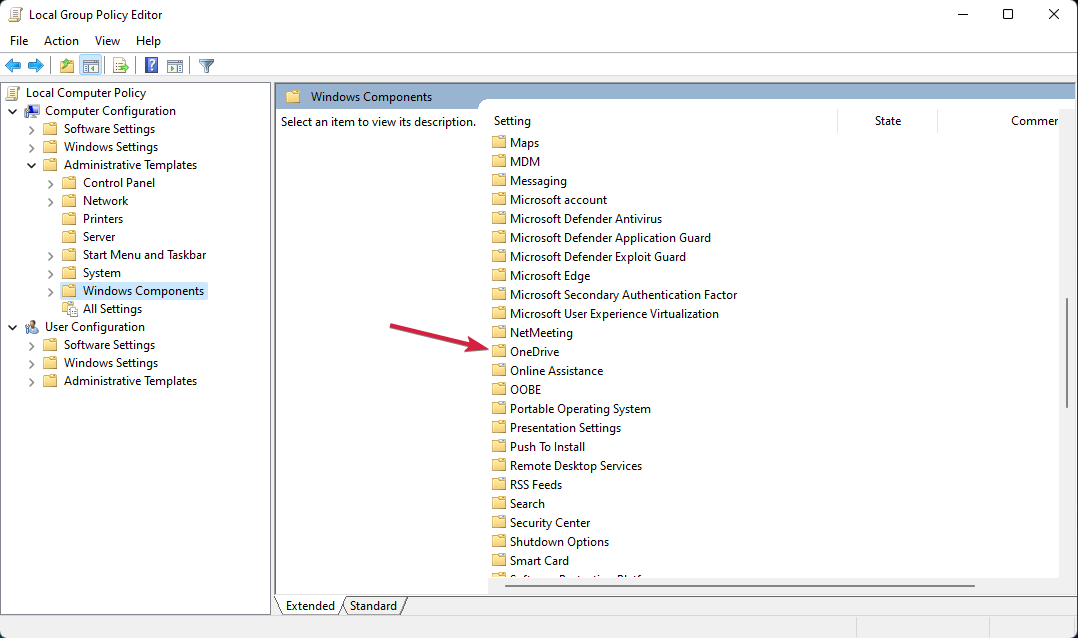Select Microsoft Secondary Authentication Factor folder

(x=623, y=294)
